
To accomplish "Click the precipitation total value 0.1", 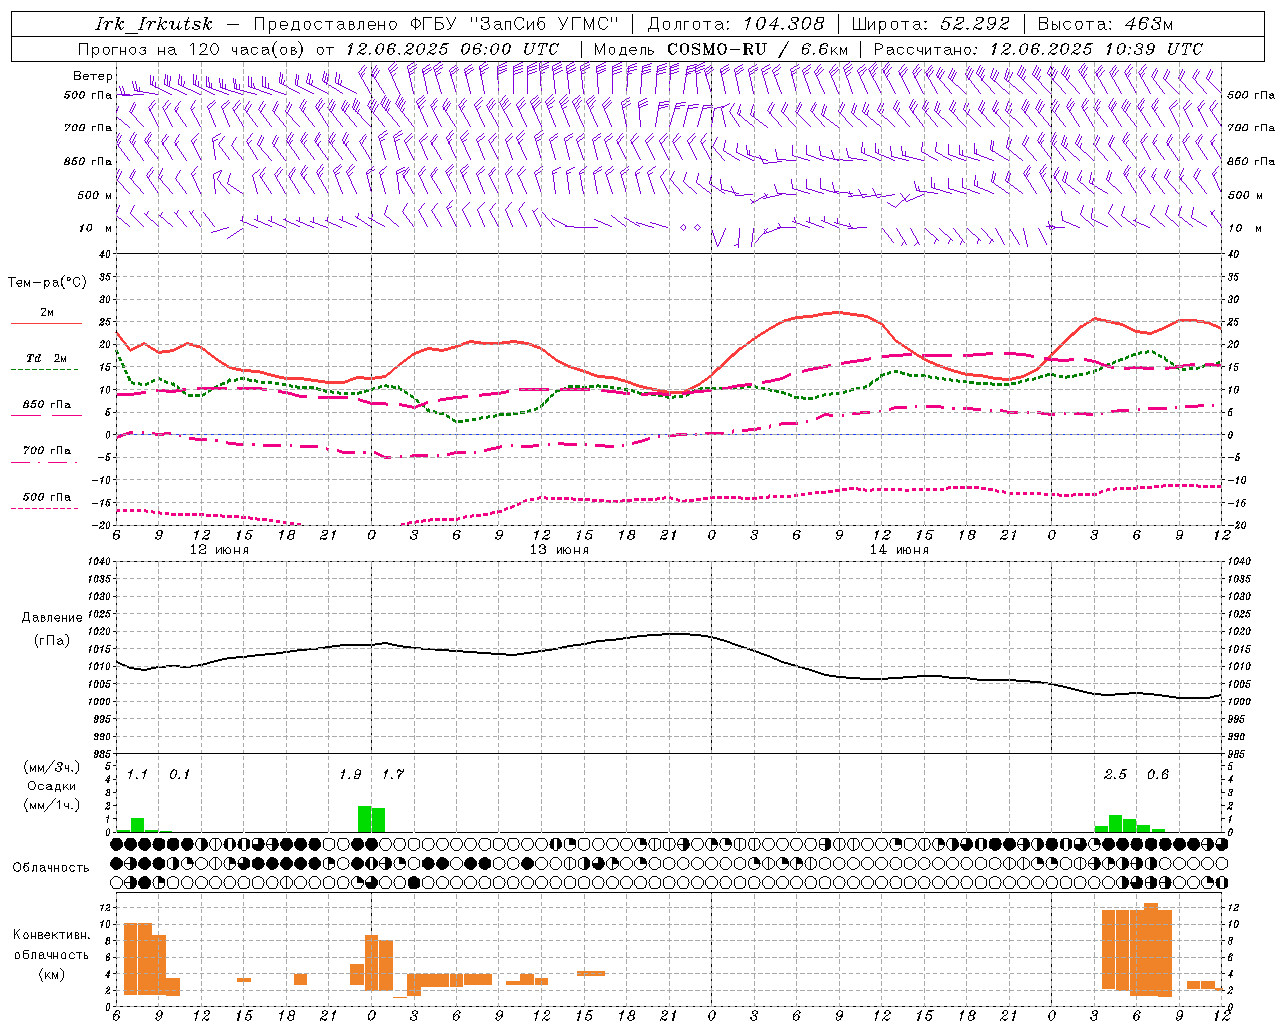I will tap(179, 775).
